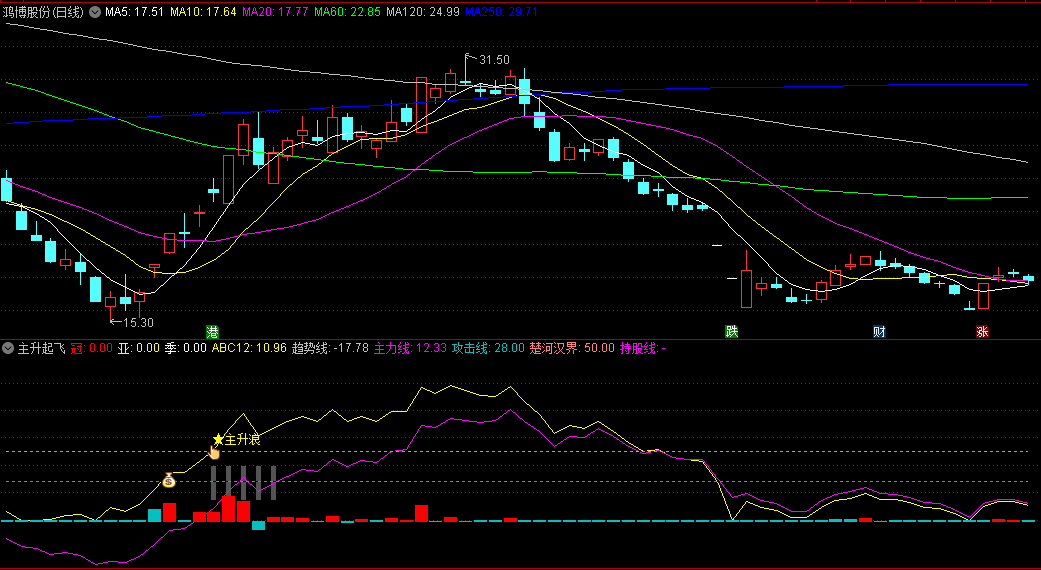
Task: Click the yellow star 主升浪 signal
Action: coord(218,440)
